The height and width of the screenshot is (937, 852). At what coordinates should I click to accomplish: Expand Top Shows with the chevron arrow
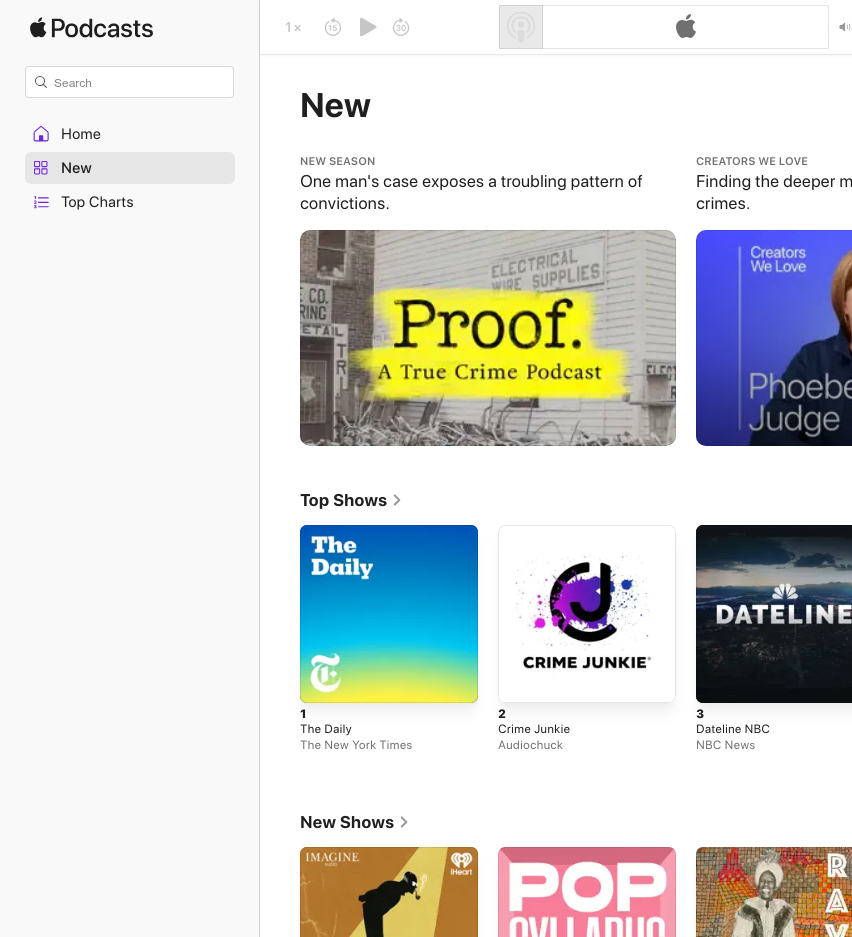(x=397, y=500)
